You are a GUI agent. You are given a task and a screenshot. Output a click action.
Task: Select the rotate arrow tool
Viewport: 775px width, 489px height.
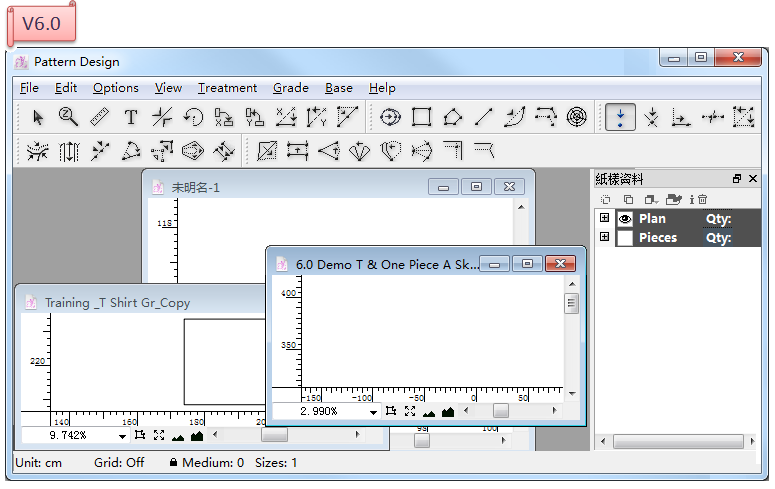coord(193,117)
